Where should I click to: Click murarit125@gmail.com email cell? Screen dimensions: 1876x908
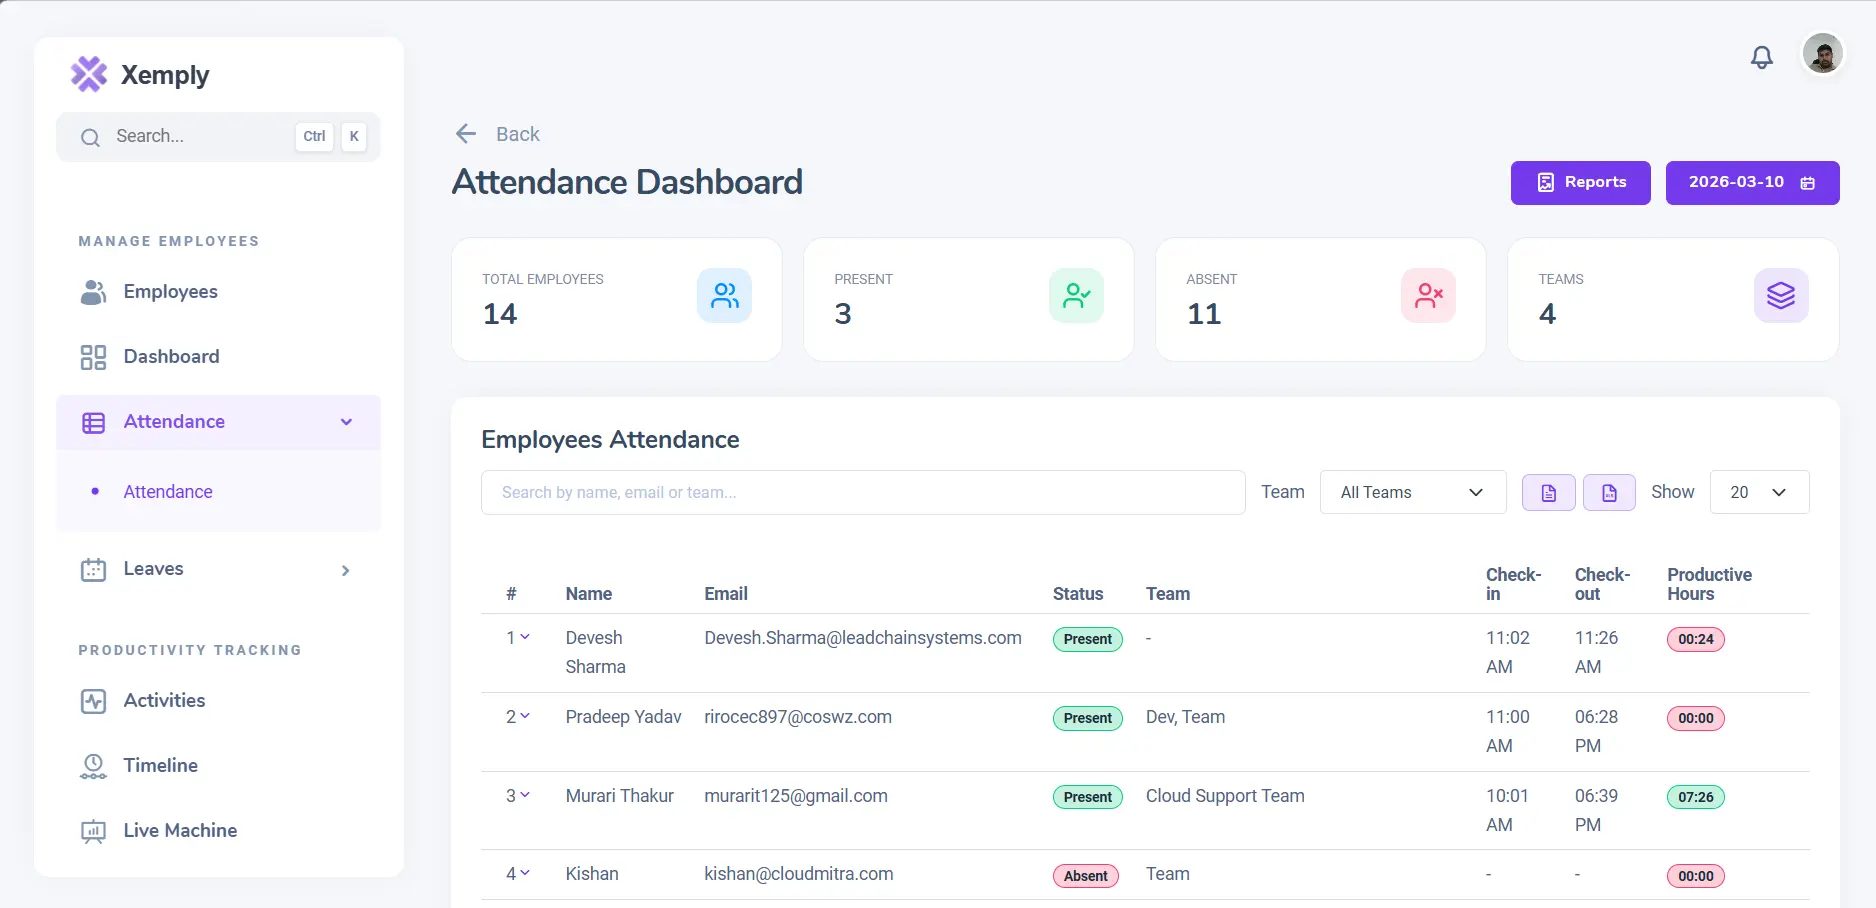click(x=796, y=796)
